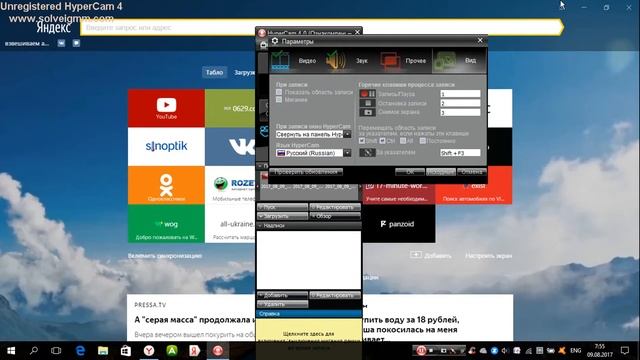Enable the Постоянно checkbox
The width and height of the screenshot is (640, 360).
[422, 141]
